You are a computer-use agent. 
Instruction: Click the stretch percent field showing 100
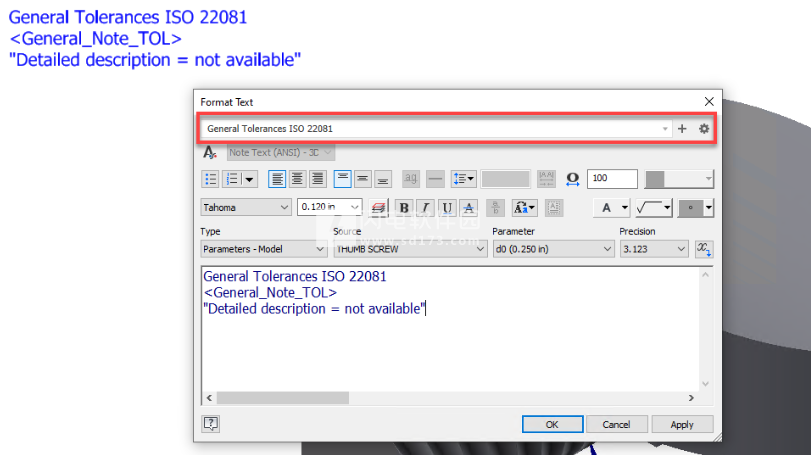pos(612,179)
